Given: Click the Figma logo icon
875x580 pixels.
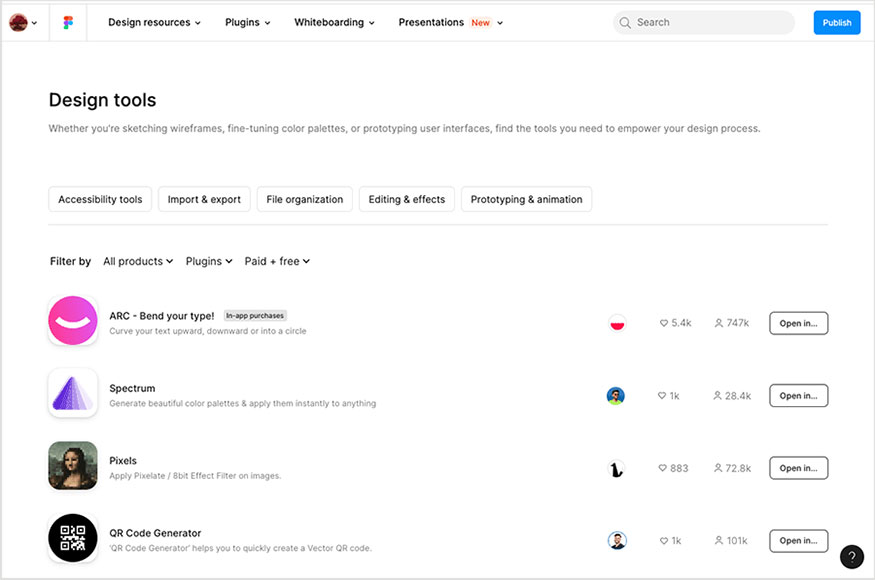Looking at the screenshot, I should pos(67,22).
